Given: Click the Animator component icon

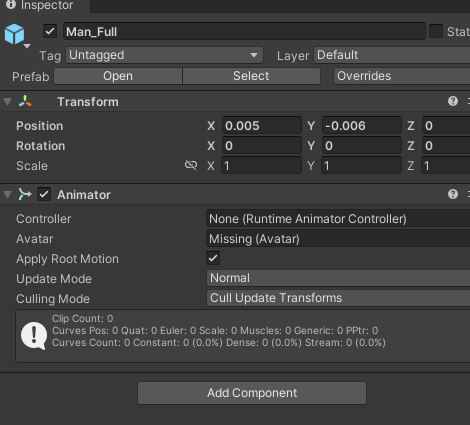Looking at the screenshot, I should 25,194.
